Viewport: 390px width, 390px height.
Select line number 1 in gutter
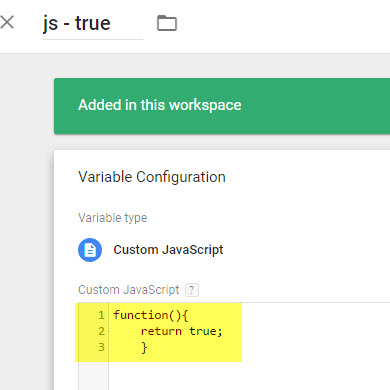pos(101,315)
